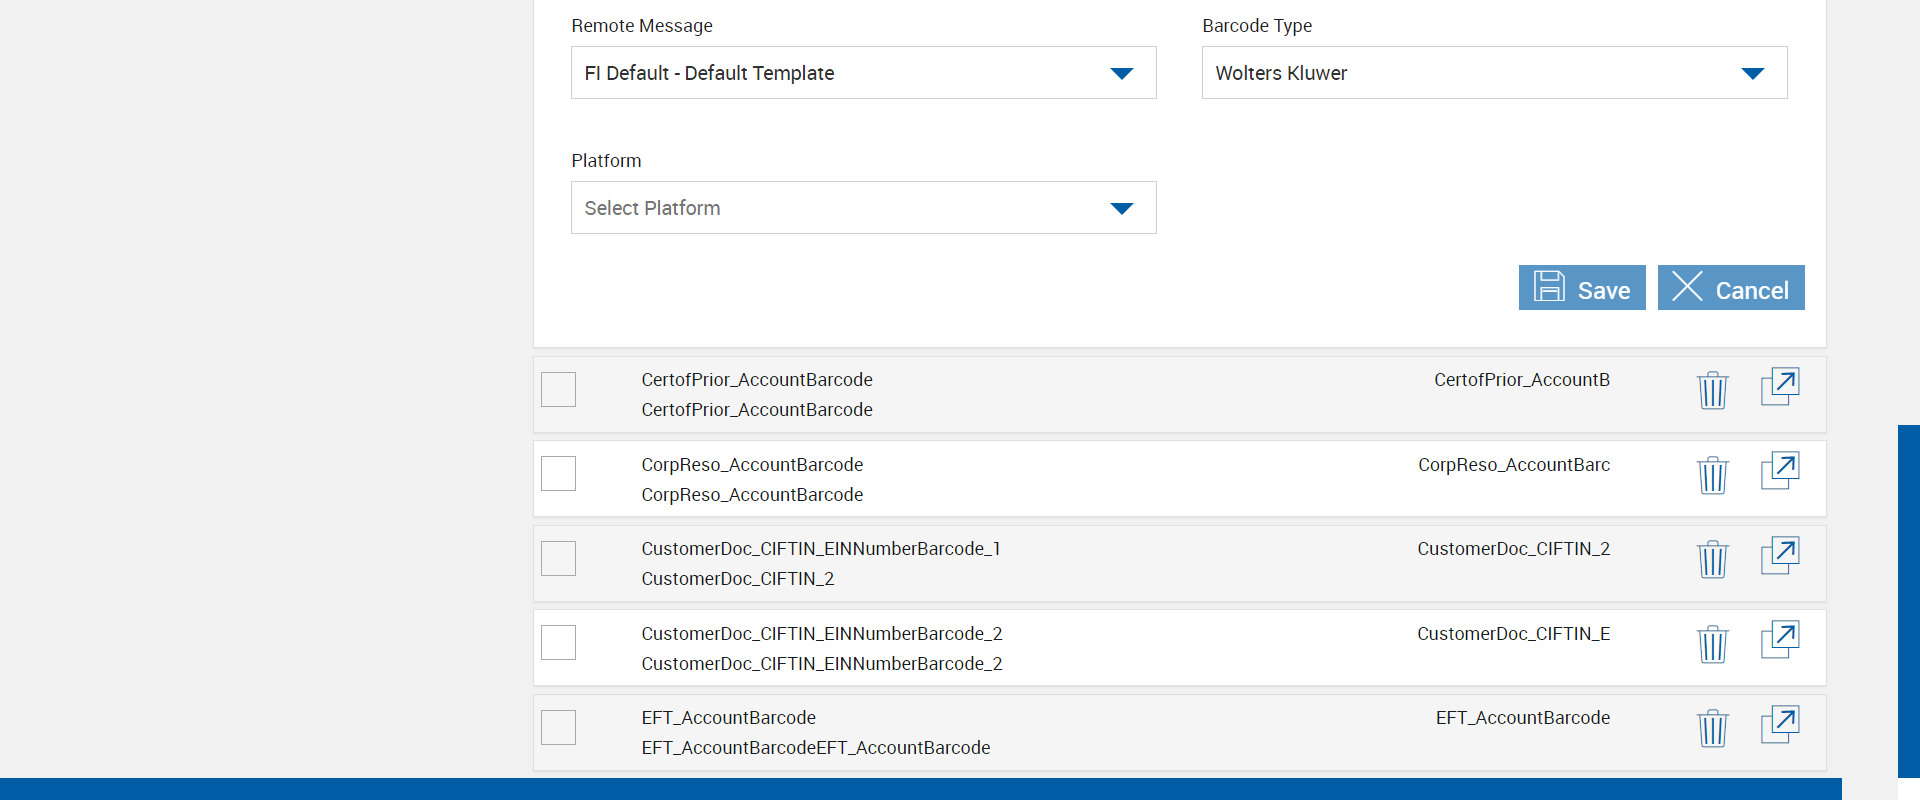Click trash icon for CustomerDoc_CIFTIN_EINNumberBarcode_1
This screenshot has height=800, width=1920.
tap(1712, 559)
